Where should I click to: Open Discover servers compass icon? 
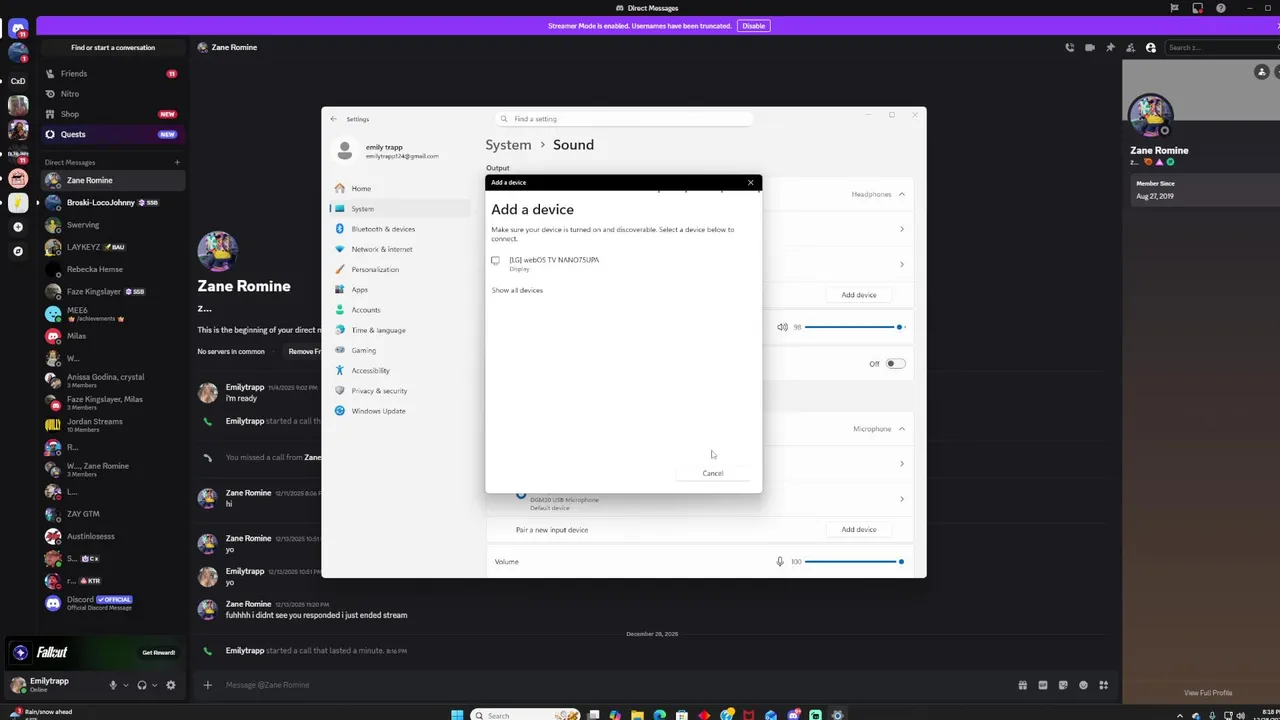[18, 251]
